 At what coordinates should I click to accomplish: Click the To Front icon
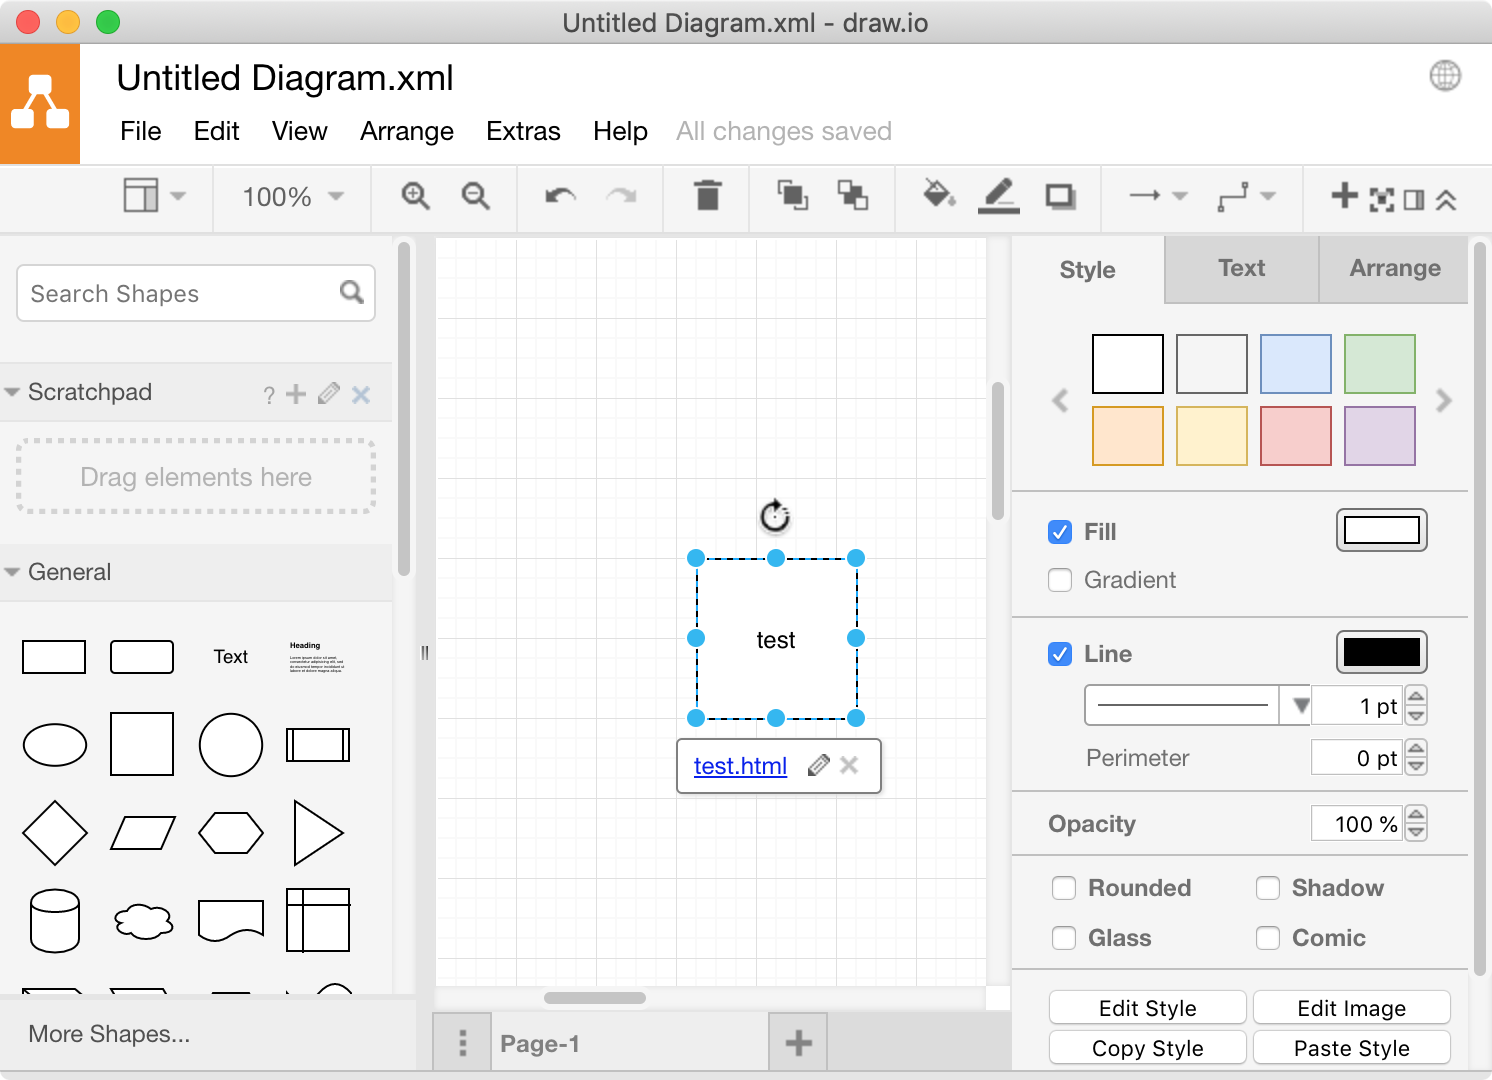point(791,197)
